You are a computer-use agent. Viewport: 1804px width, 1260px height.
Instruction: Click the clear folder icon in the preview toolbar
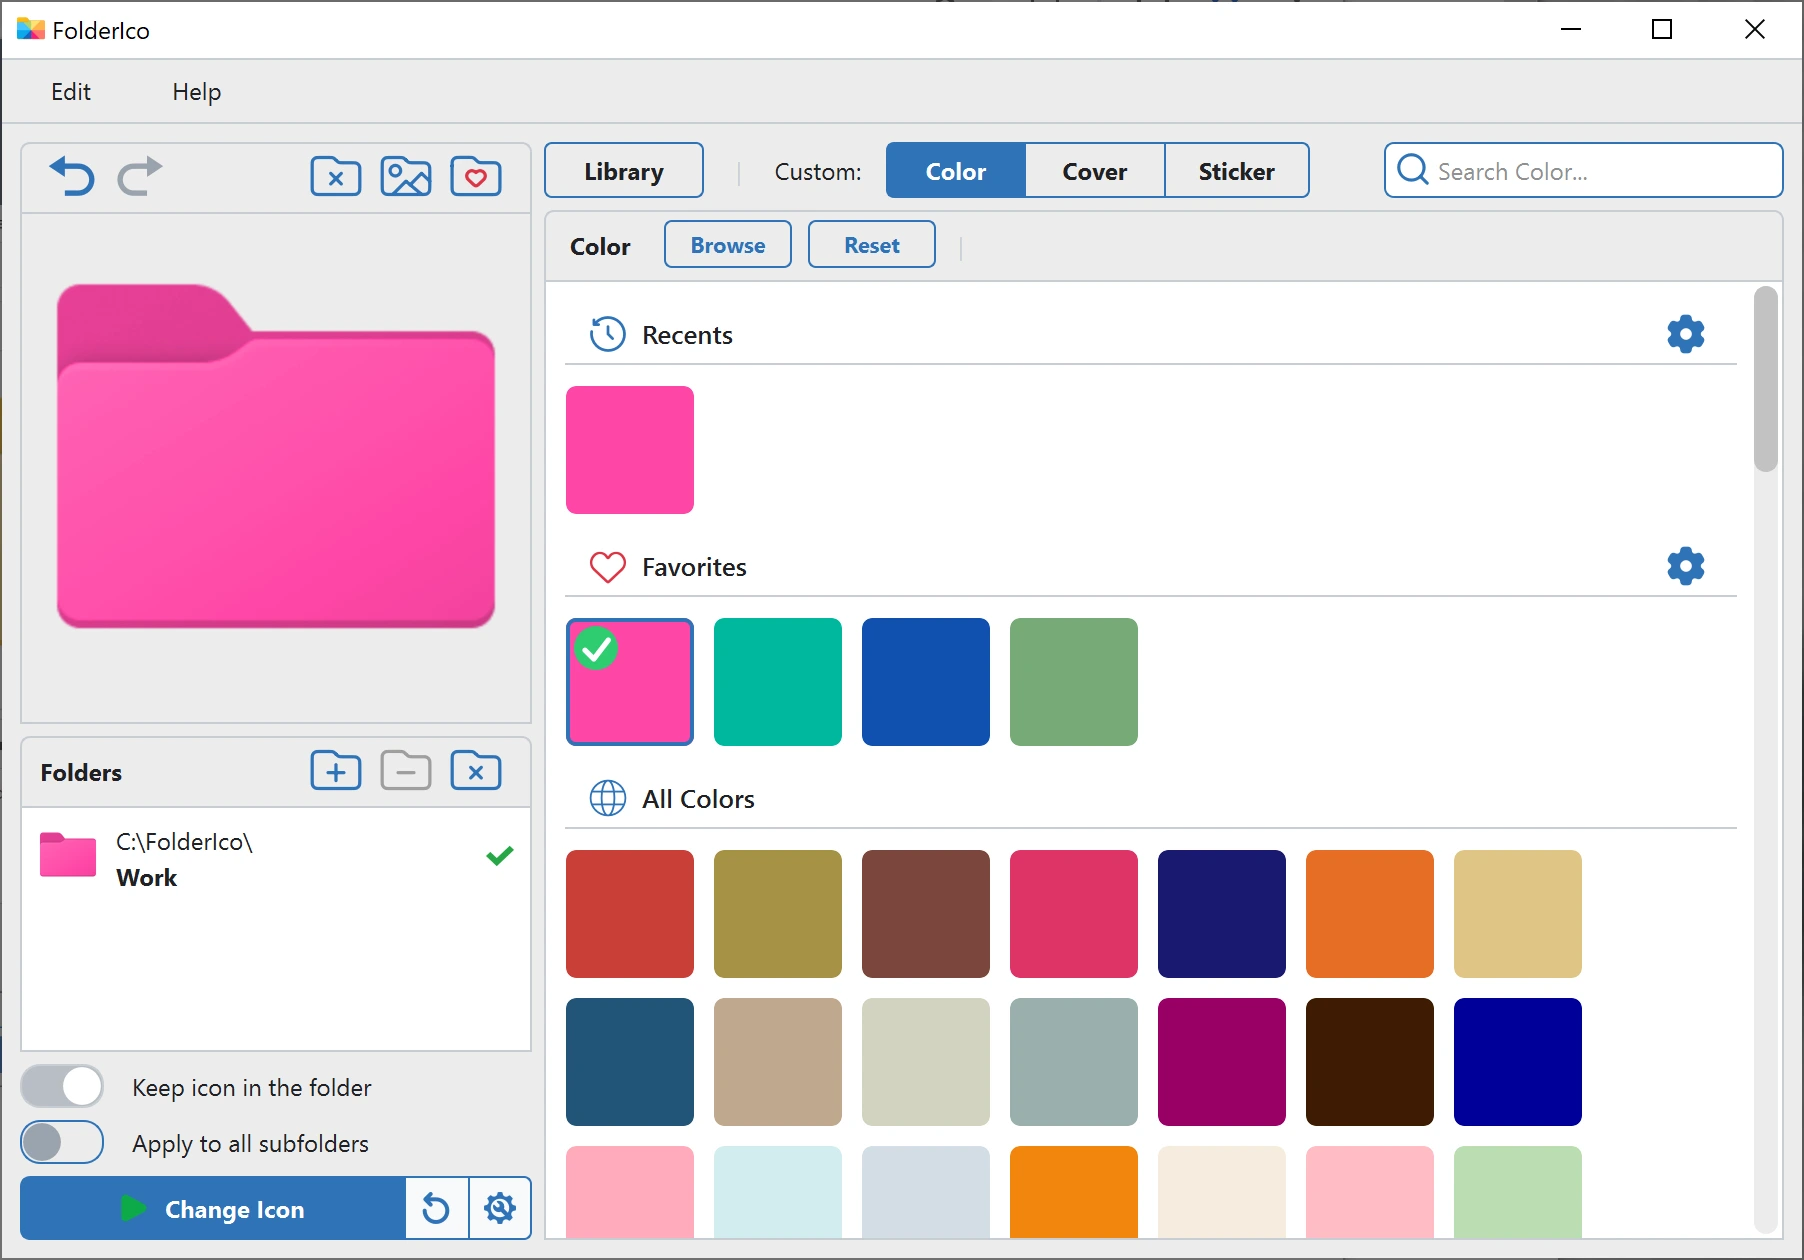(336, 177)
